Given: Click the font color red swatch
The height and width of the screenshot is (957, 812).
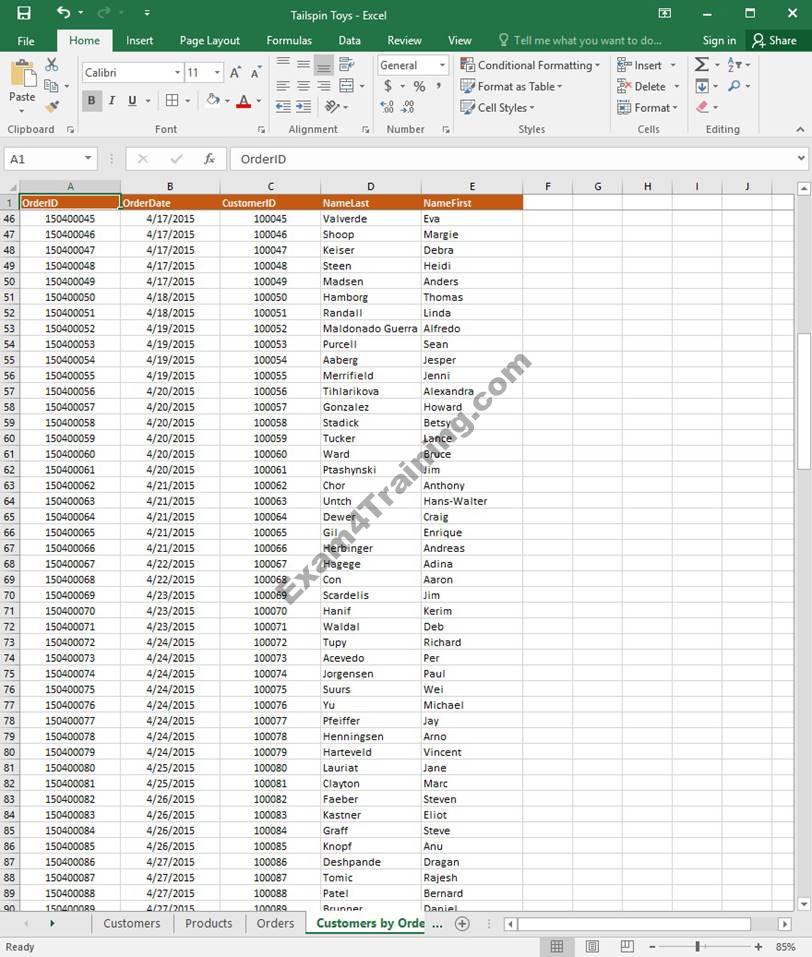Looking at the screenshot, I should [243, 101].
